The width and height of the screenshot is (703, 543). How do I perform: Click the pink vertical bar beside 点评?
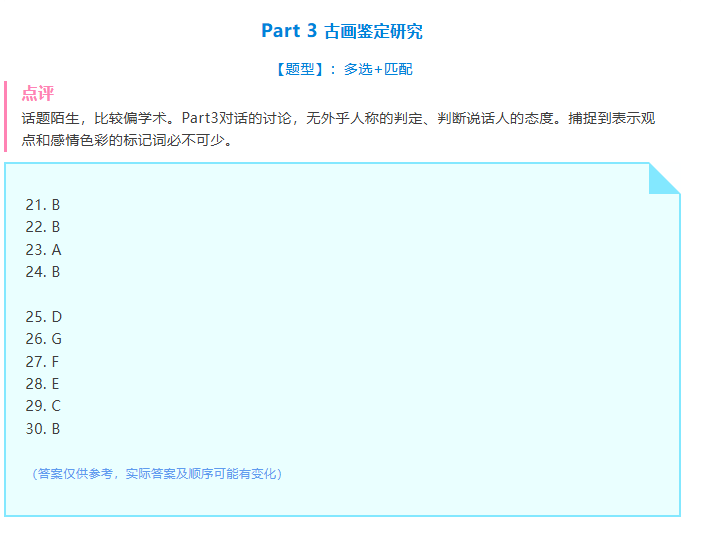(x=6, y=116)
